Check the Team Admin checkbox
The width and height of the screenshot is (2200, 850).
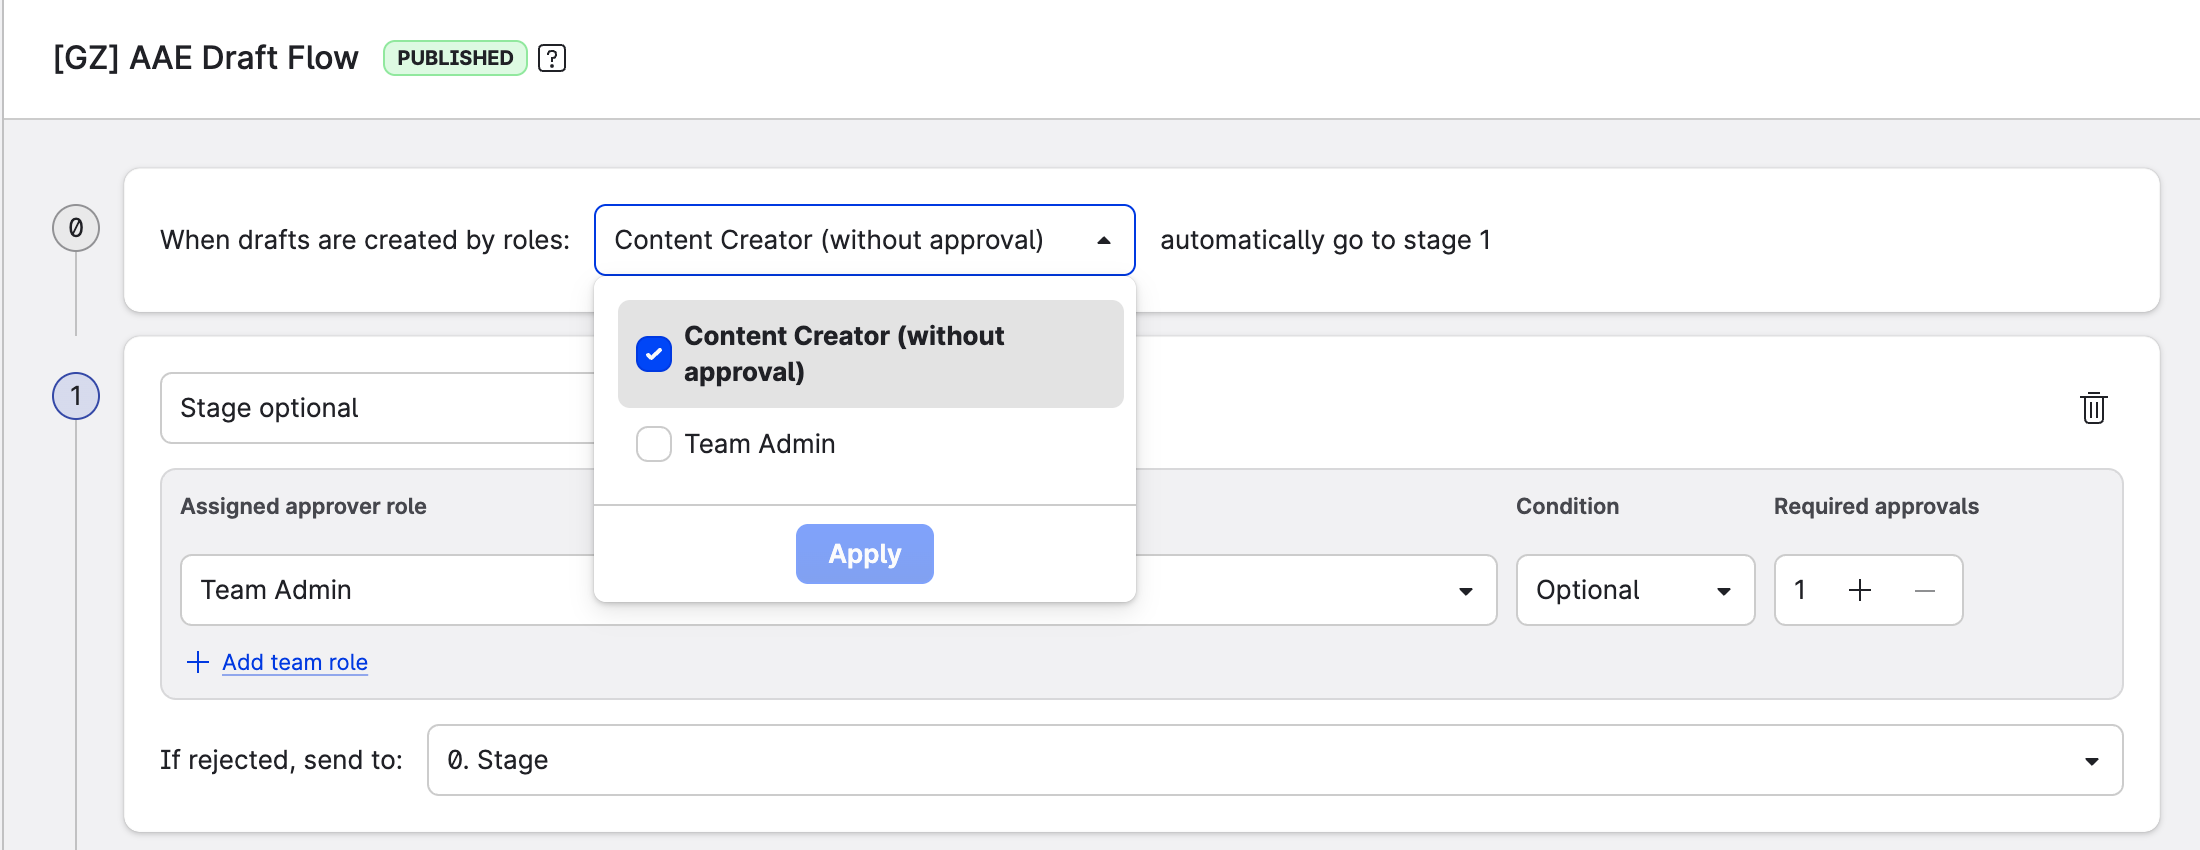pyautogui.click(x=654, y=444)
